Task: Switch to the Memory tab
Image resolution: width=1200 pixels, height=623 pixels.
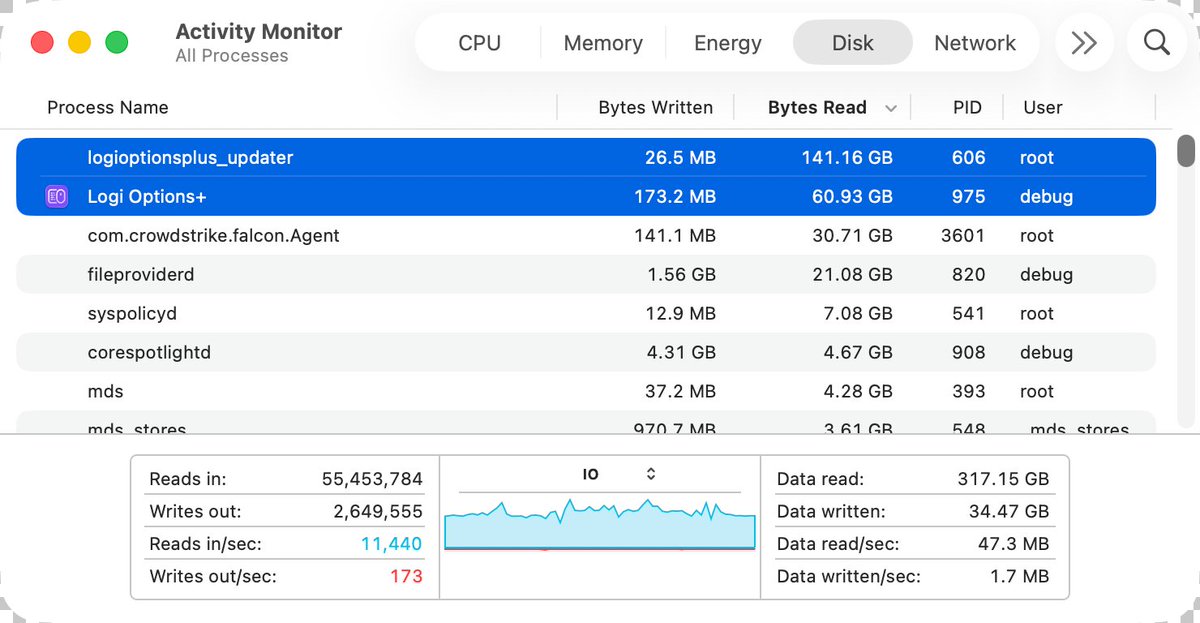Action: (603, 43)
